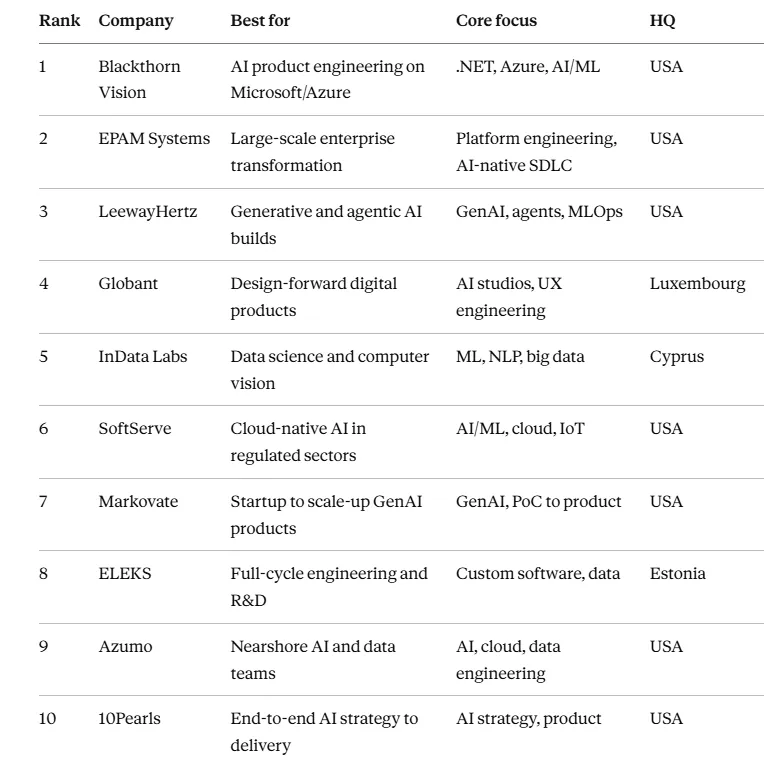Viewport: 782px width, 763px height.
Task: Select the ELEKS company cell
Action: 125,573
